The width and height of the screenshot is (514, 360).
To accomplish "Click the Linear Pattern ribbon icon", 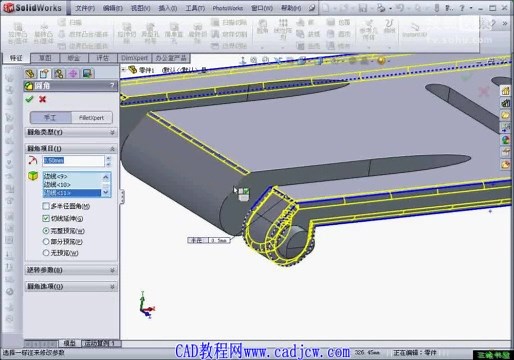I will pos(283,29).
